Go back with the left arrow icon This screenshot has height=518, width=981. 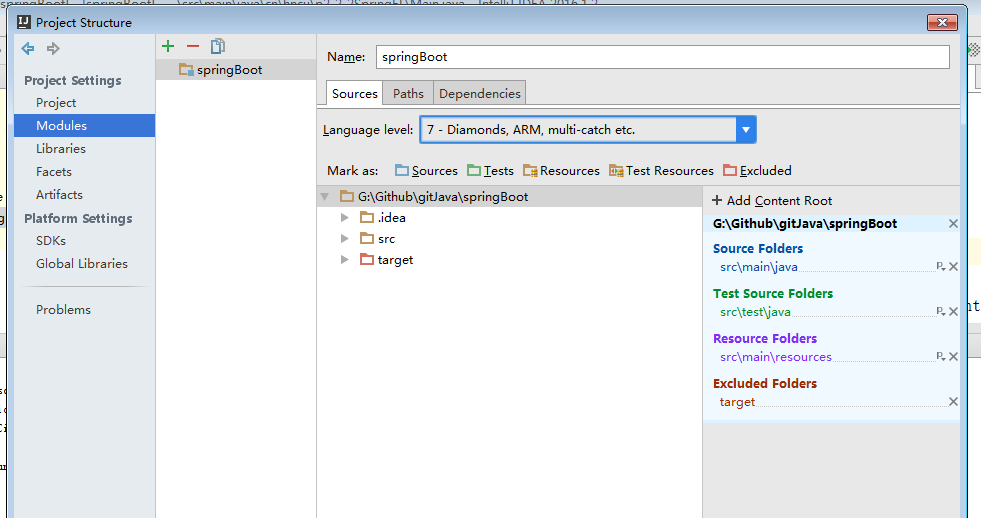point(28,48)
